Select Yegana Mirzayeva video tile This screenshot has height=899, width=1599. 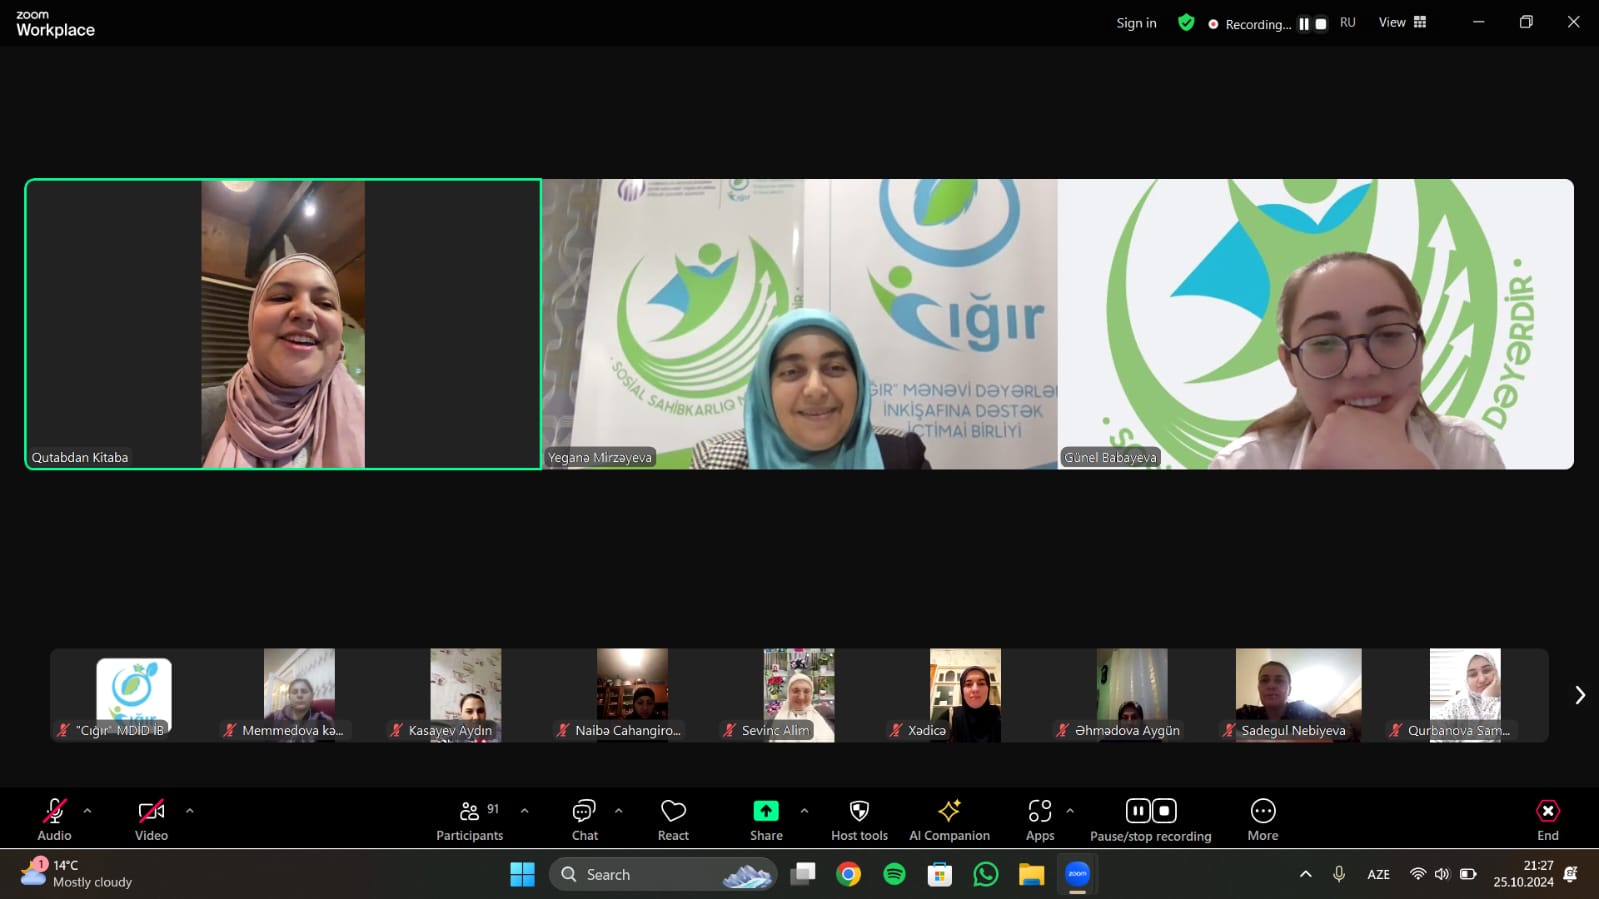point(799,324)
